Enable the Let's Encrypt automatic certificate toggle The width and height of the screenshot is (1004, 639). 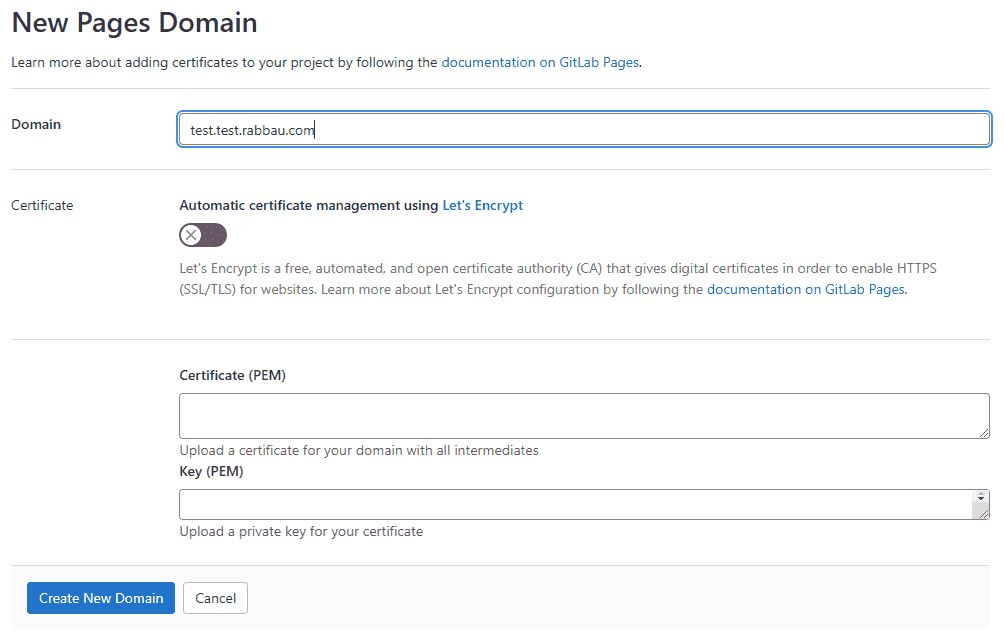[203, 235]
